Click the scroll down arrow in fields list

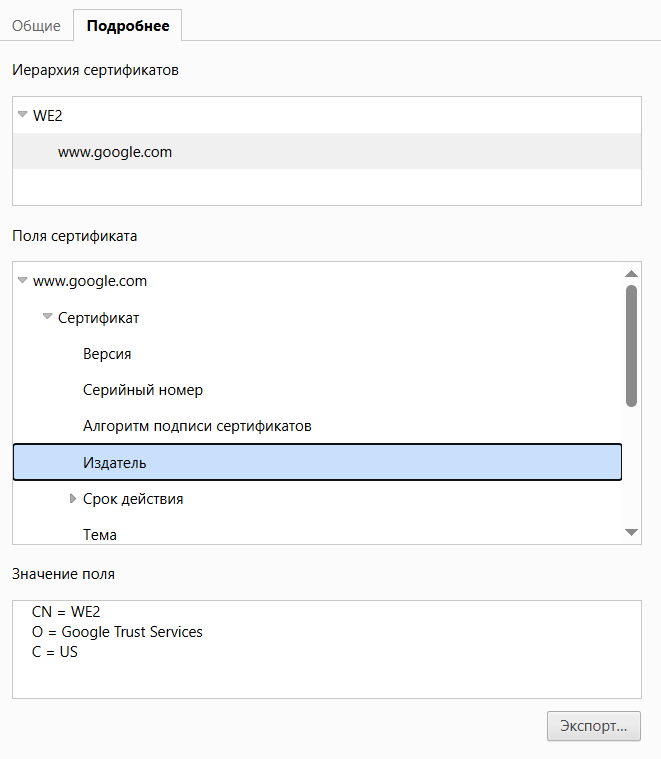click(x=631, y=533)
